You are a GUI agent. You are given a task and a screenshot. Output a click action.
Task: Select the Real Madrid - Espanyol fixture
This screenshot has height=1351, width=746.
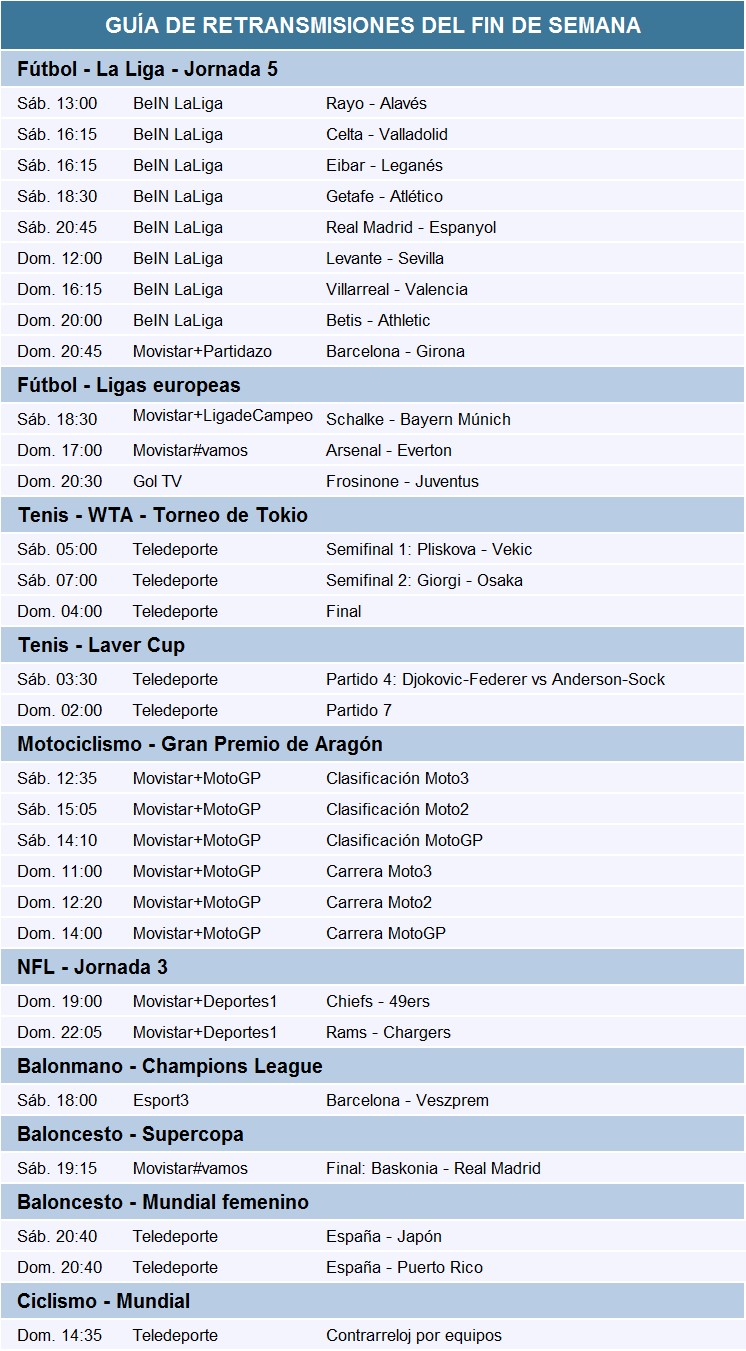(411, 227)
